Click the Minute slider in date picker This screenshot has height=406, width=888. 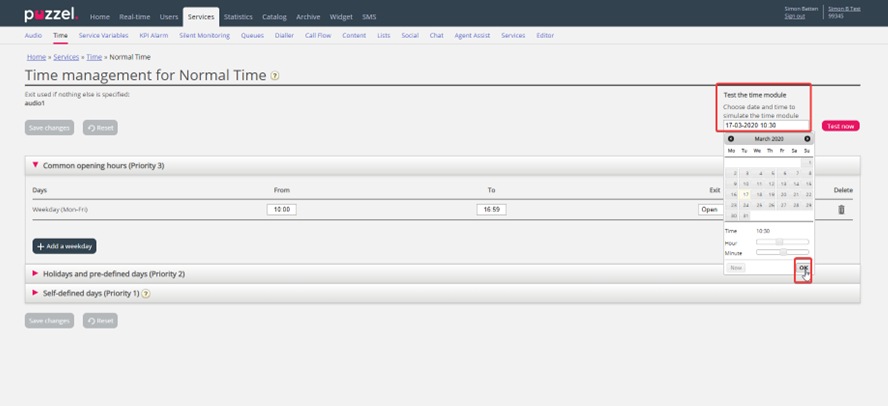point(782,253)
